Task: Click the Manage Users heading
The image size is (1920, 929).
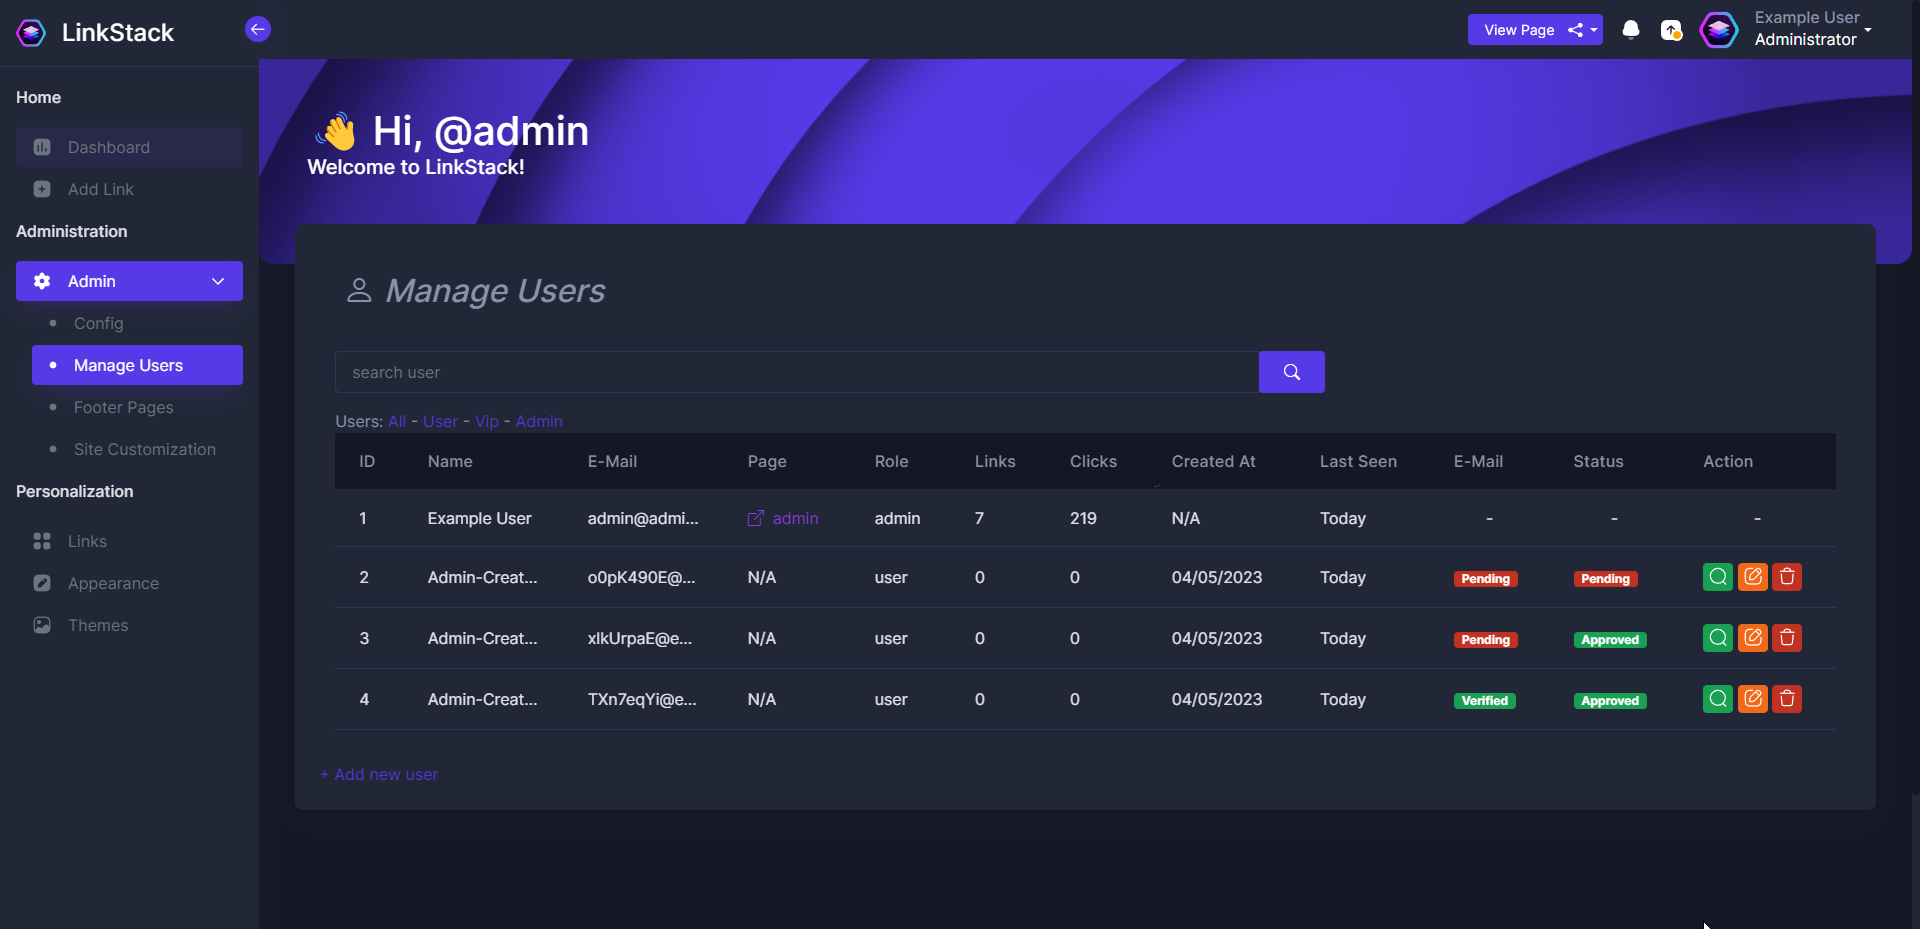Action: click(x=495, y=291)
